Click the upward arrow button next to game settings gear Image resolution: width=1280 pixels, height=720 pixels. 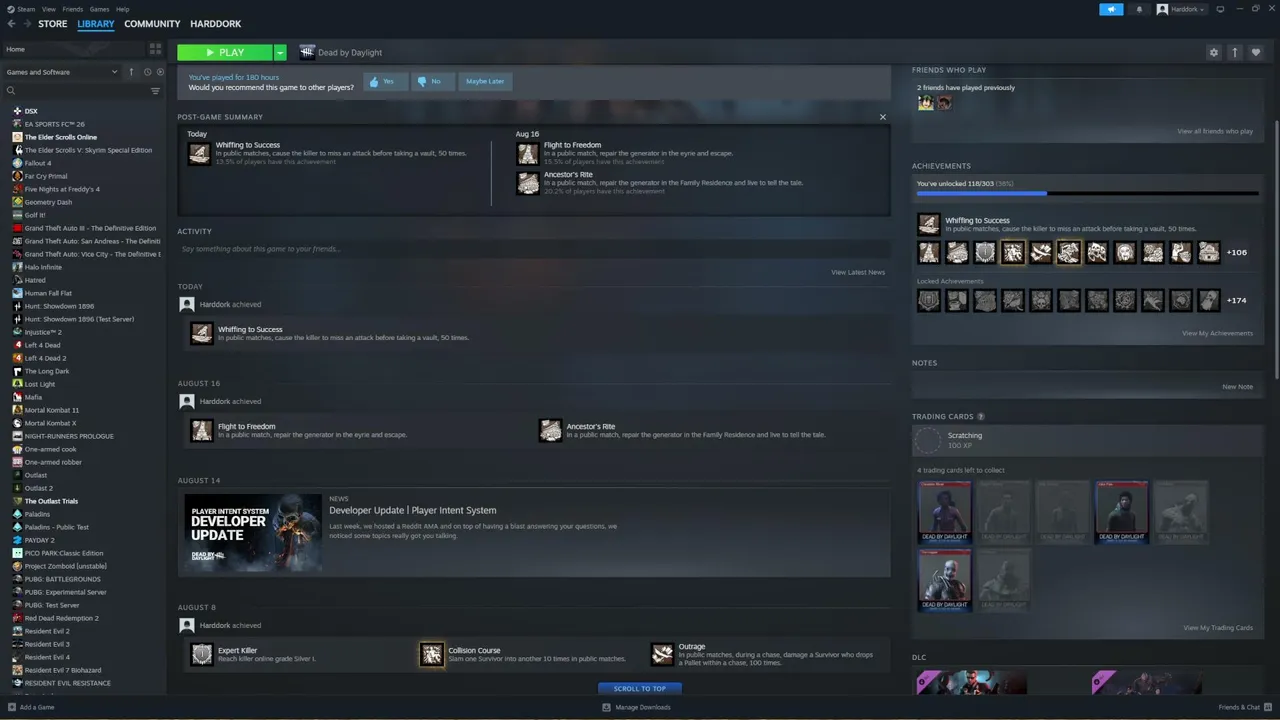[x=1235, y=52]
